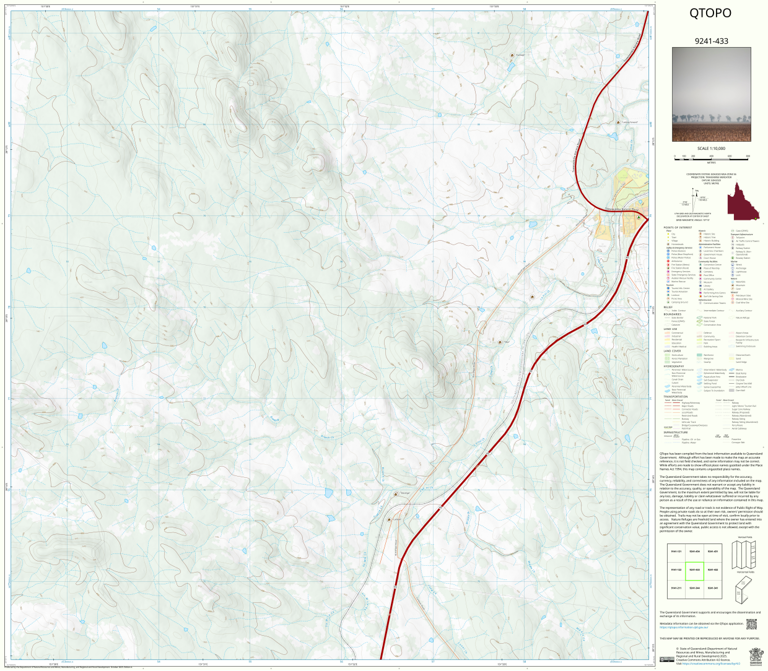Click the green highlighted centre cell in the adjoining sheets index
Image resolution: width=768 pixels, height=671 pixels.
[694, 571]
